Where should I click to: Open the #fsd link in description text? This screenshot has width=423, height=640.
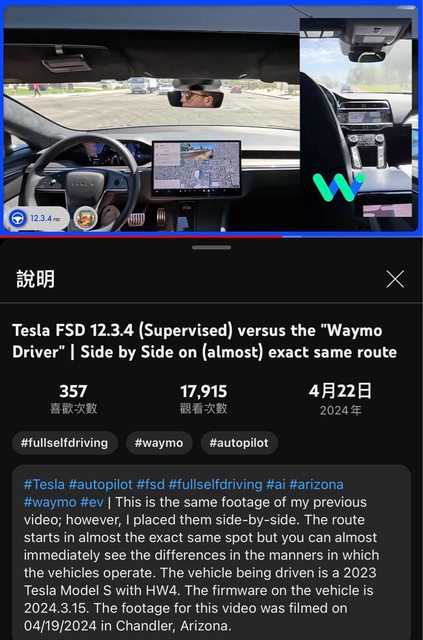tap(151, 484)
